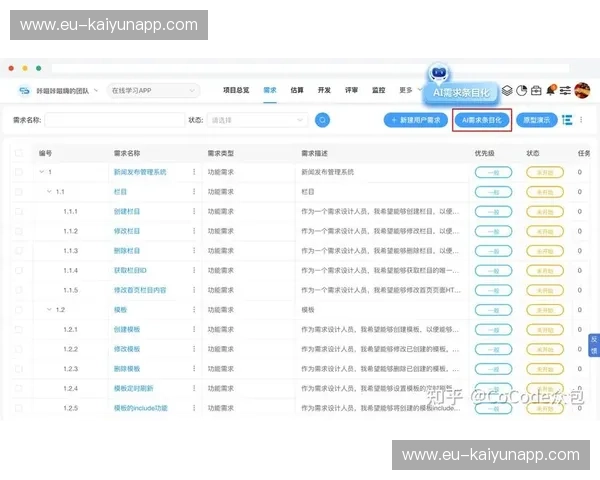The width and height of the screenshot is (600, 480).
Task: Open row actions menu for 修改模板
Action: [194, 349]
